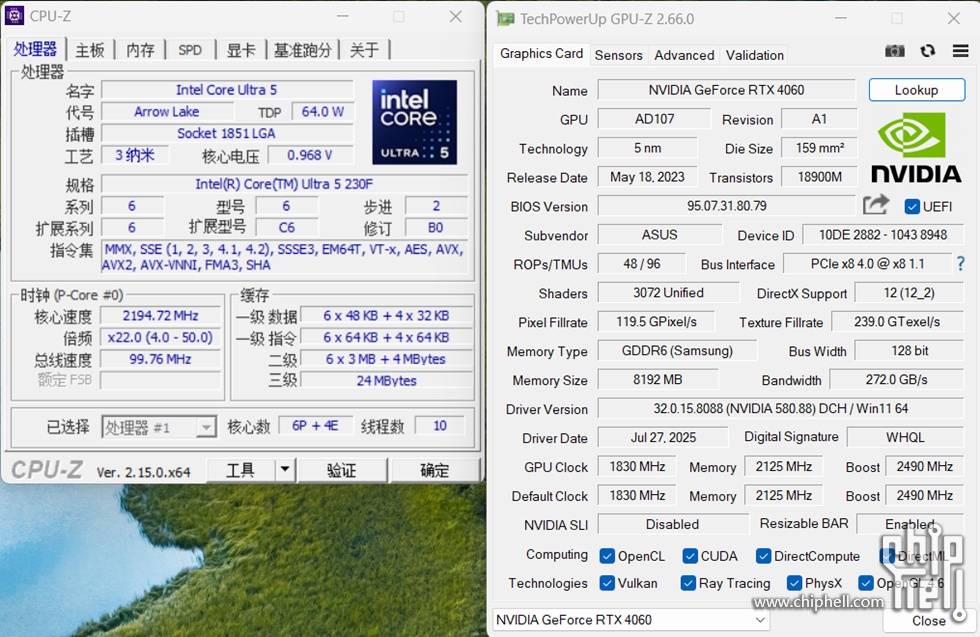This screenshot has width=980, height=637.
Task: Click the Pixel Fillrate value 119.5 GPixel/s
Action: point(656,322)
